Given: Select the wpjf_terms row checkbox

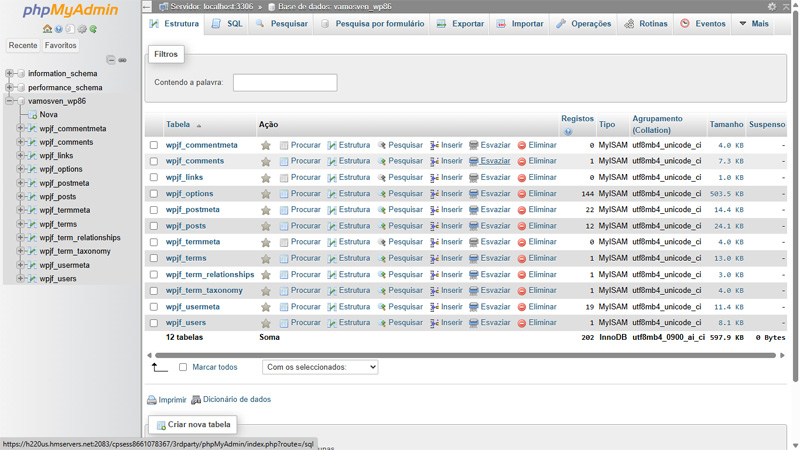Looking at the screenshot, I should coord(154,258).
